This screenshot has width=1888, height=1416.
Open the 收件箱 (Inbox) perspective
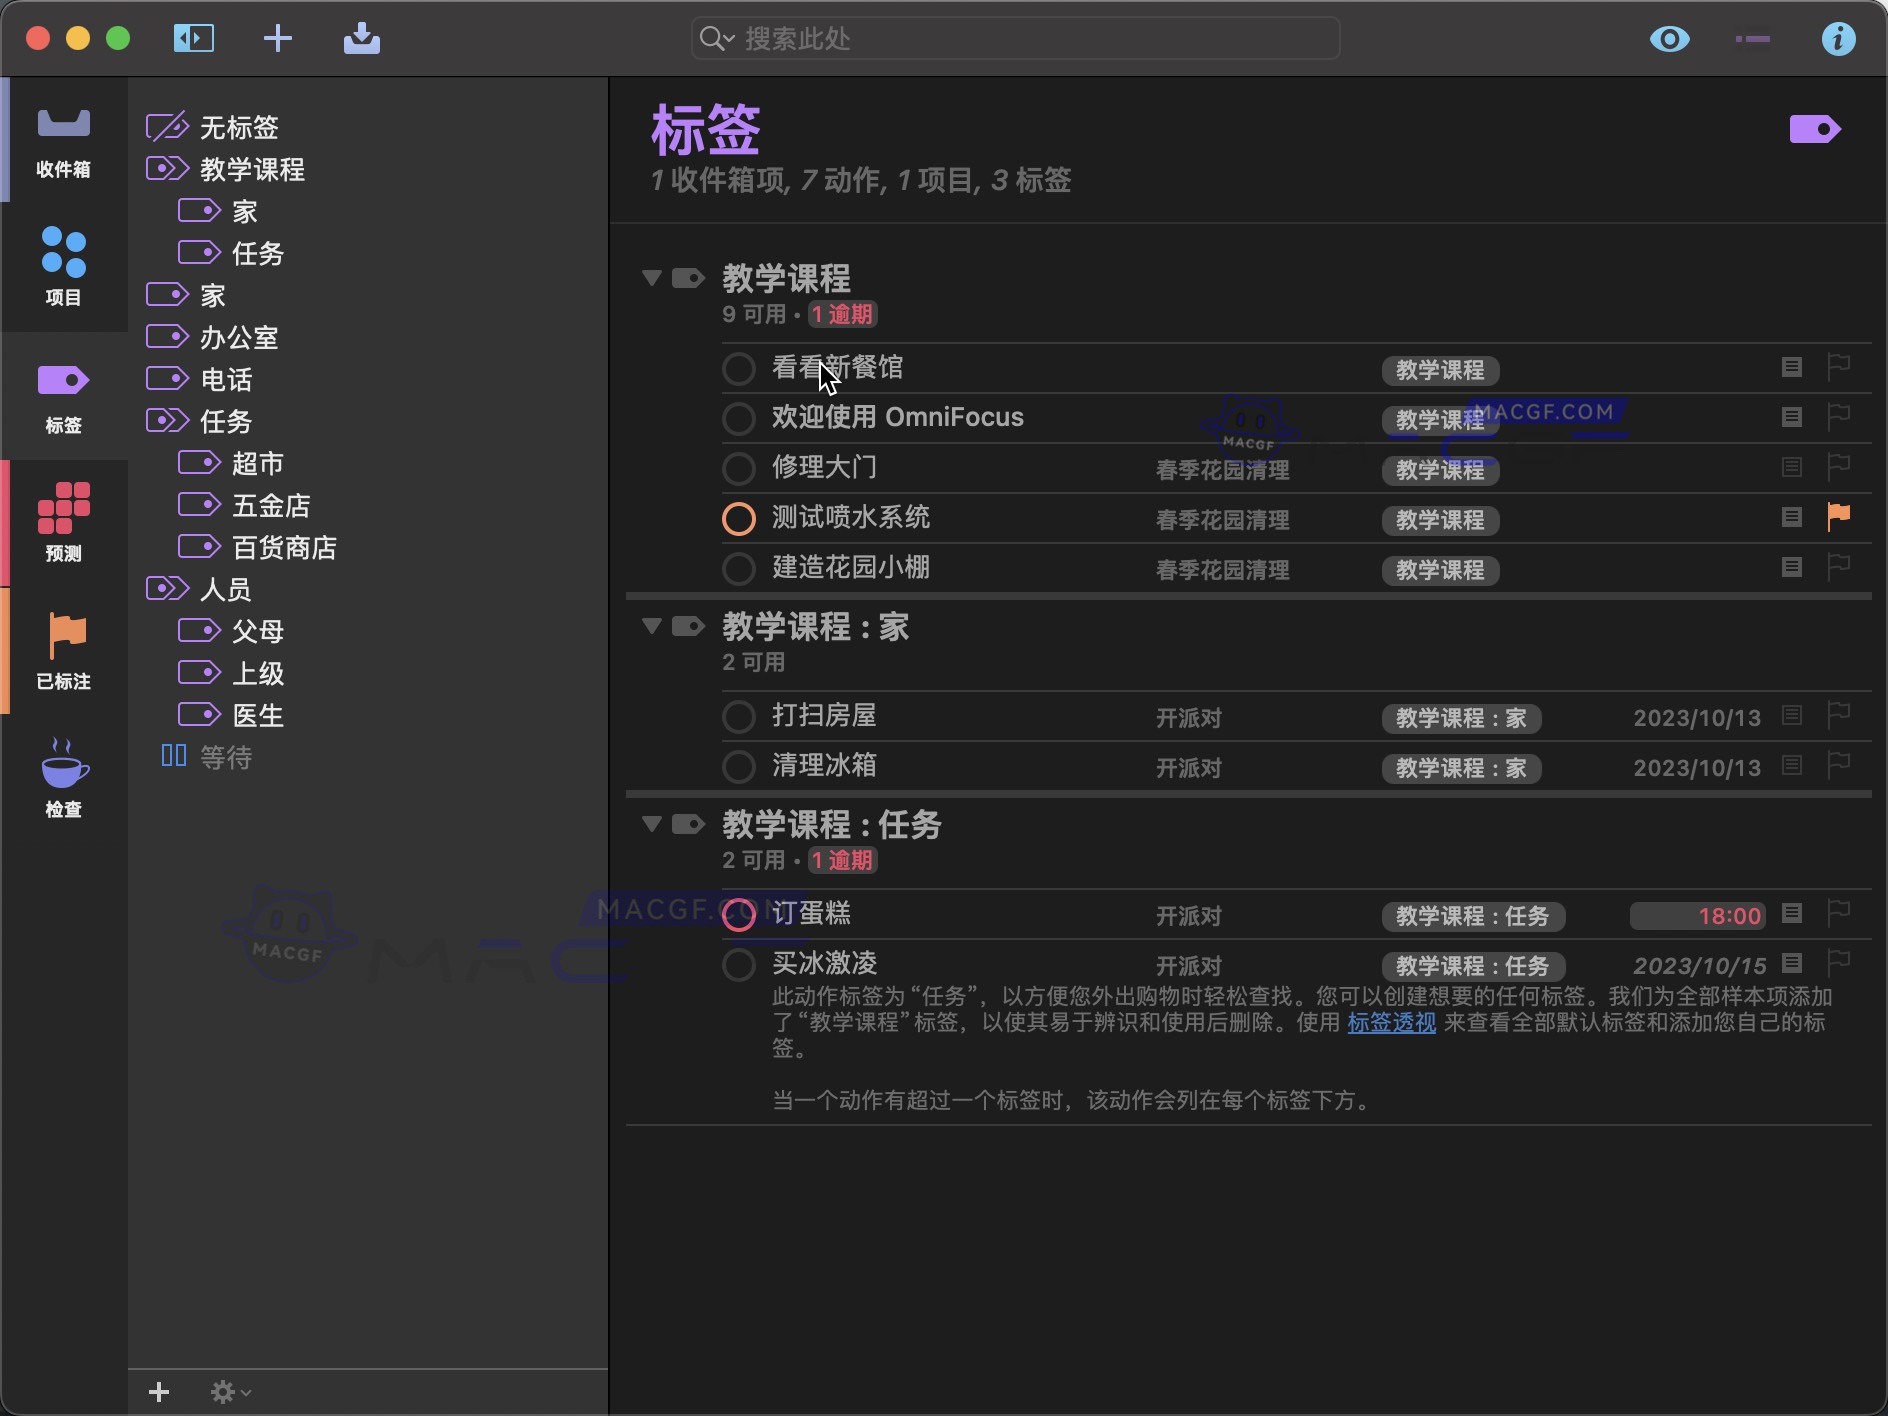pos(62,140)
